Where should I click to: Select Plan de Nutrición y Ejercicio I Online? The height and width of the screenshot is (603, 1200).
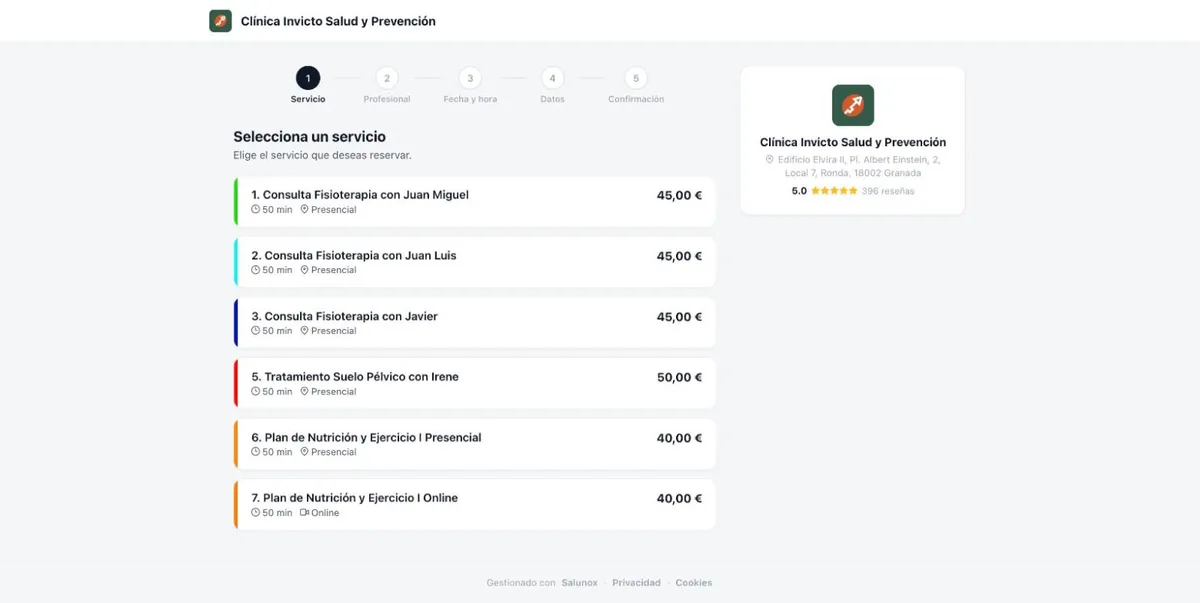tap(475, 505)
